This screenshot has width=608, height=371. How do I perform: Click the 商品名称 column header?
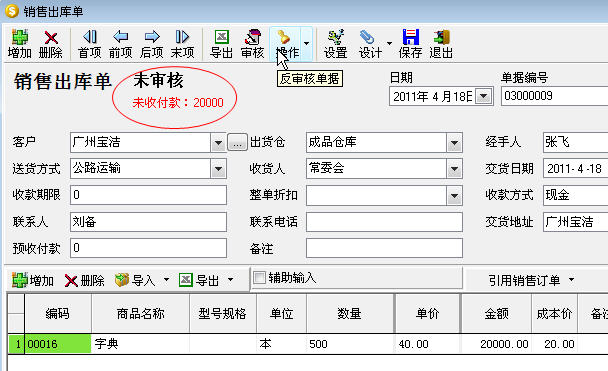(x=140, y=313)
